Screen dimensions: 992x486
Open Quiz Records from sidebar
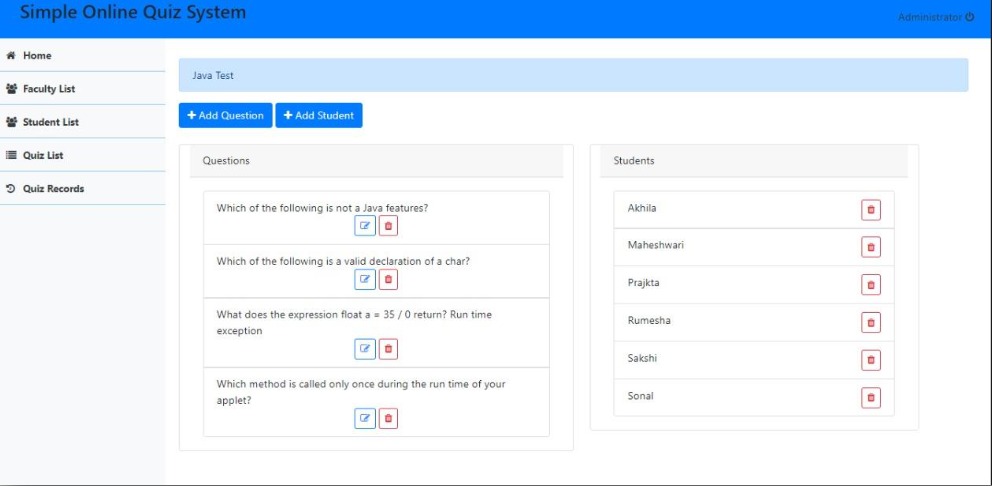(x=53, y=189)
